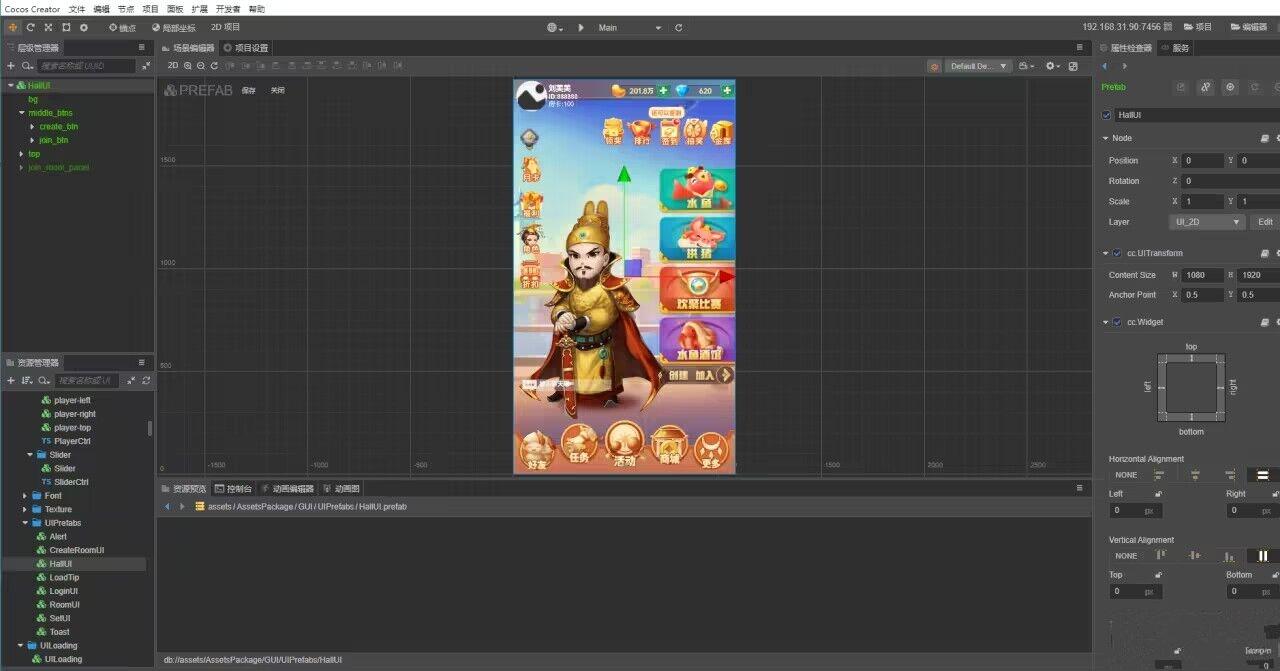Expand the Font folder in assets
This screenshot has height=671, width=1280.
pos(25,496)
